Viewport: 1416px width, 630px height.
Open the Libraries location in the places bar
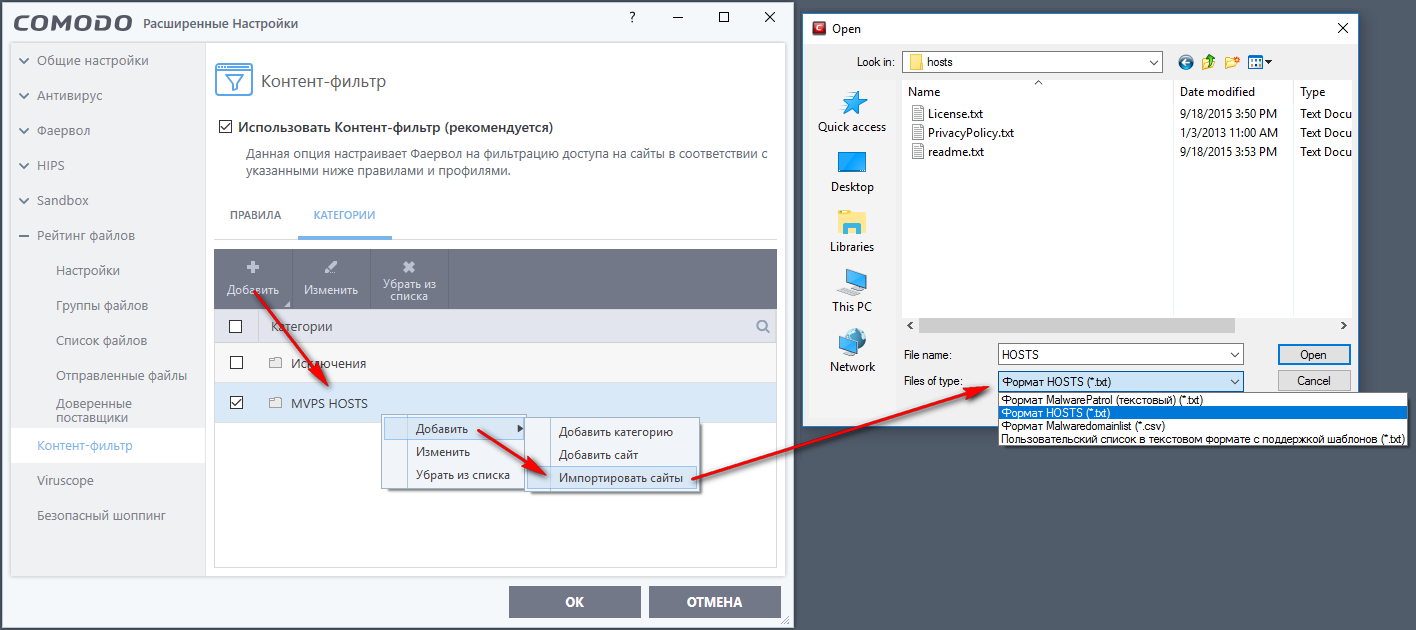point(852,231)
